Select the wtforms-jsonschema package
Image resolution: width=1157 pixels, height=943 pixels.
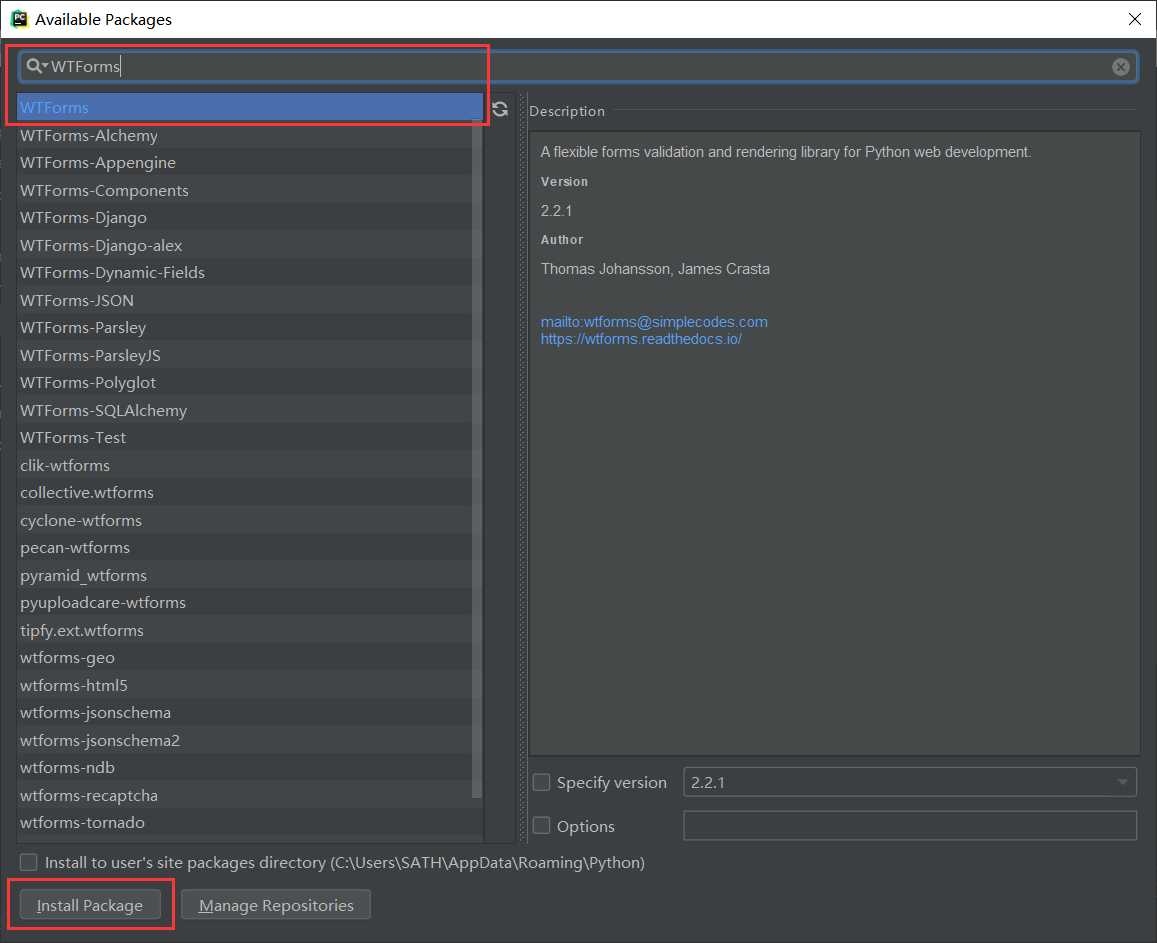[244, 712]
